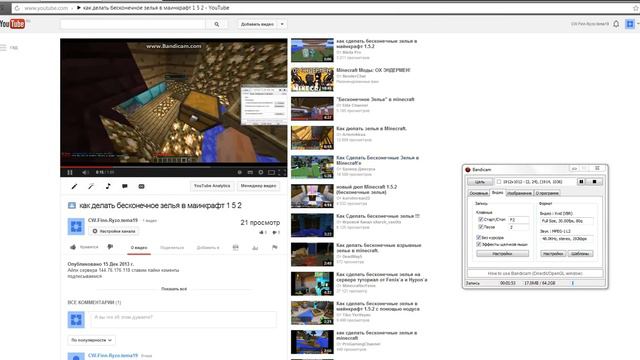640x360 pixels.
Task: Expand description with Показать все
Action: coord(174,289)
